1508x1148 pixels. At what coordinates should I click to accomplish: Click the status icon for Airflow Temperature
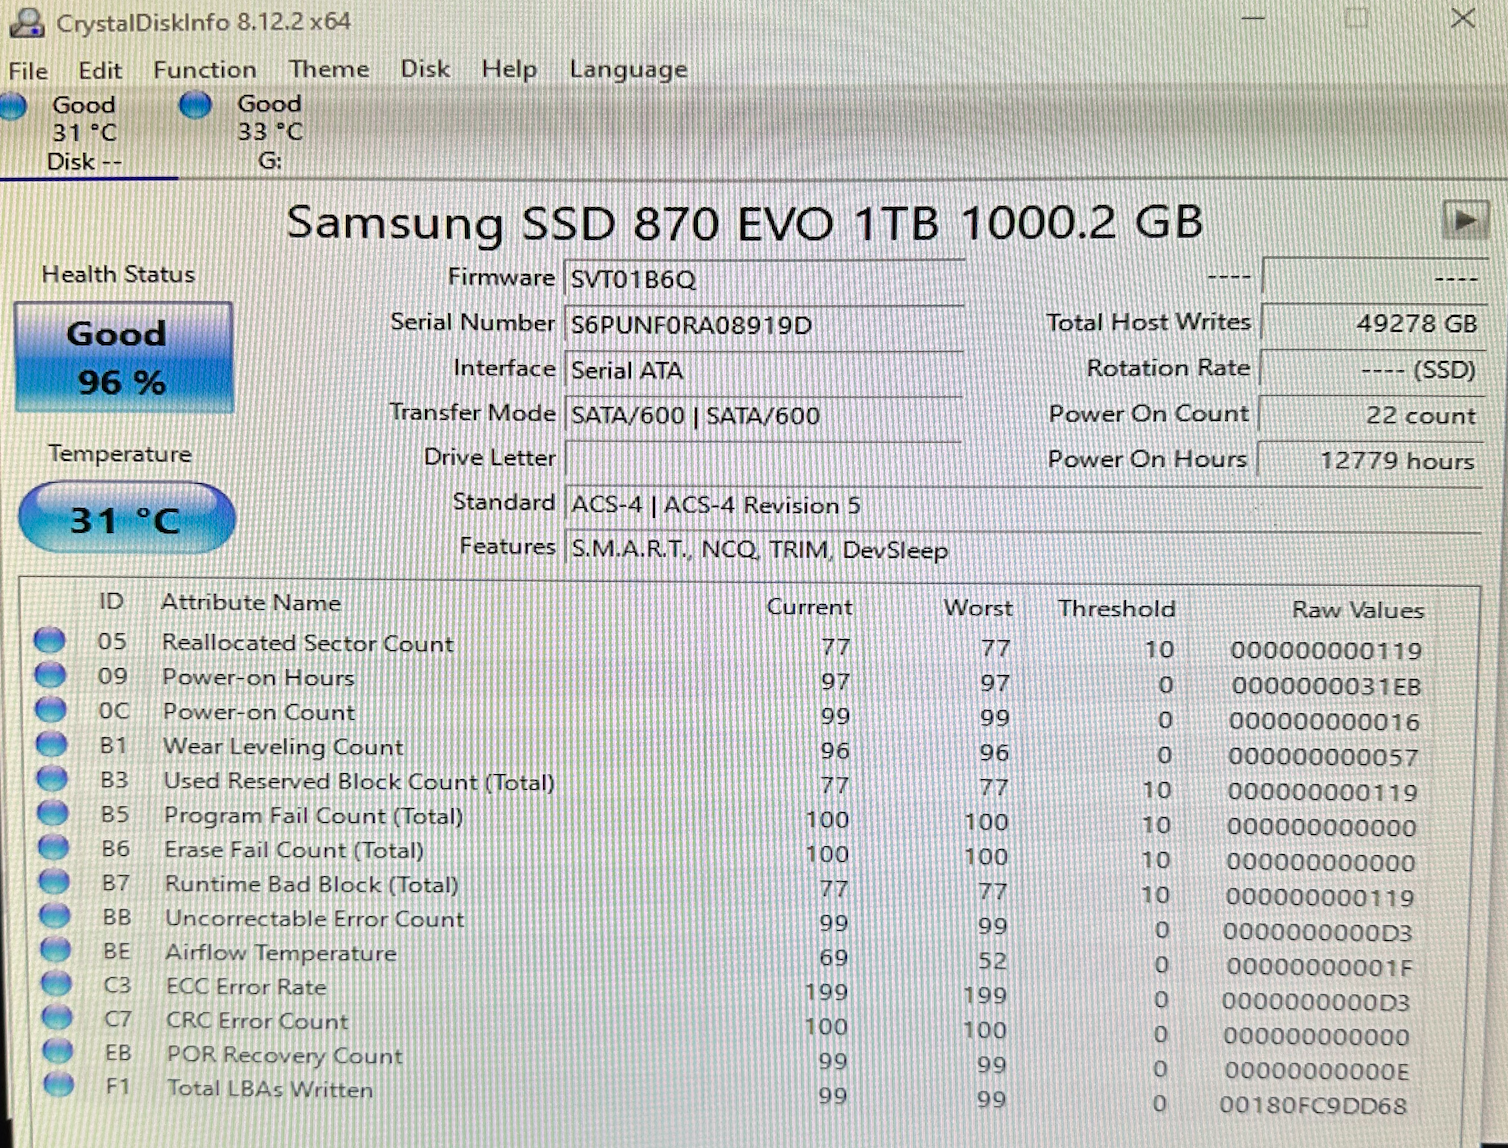[56, 949]
